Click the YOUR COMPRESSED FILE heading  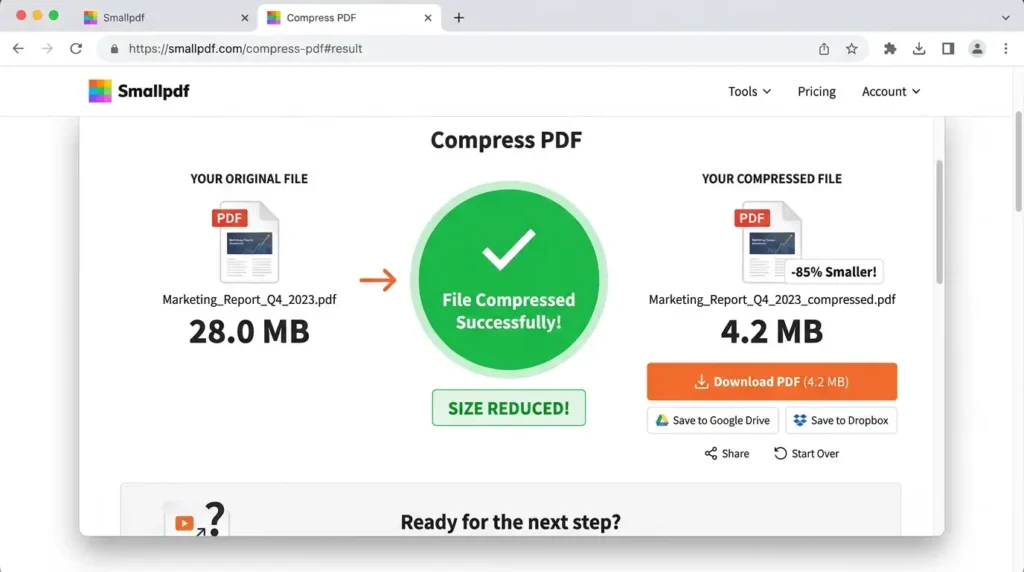click(772, 178)
